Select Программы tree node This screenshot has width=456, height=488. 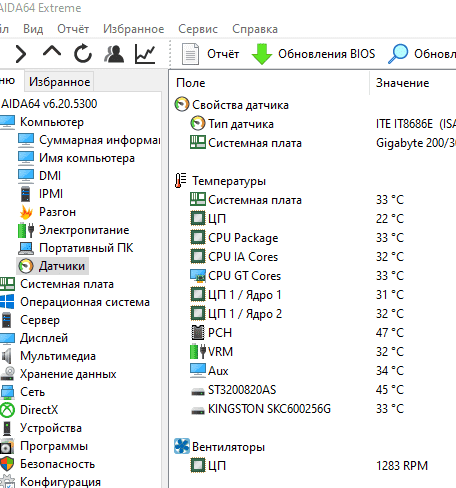click(54, 446)
